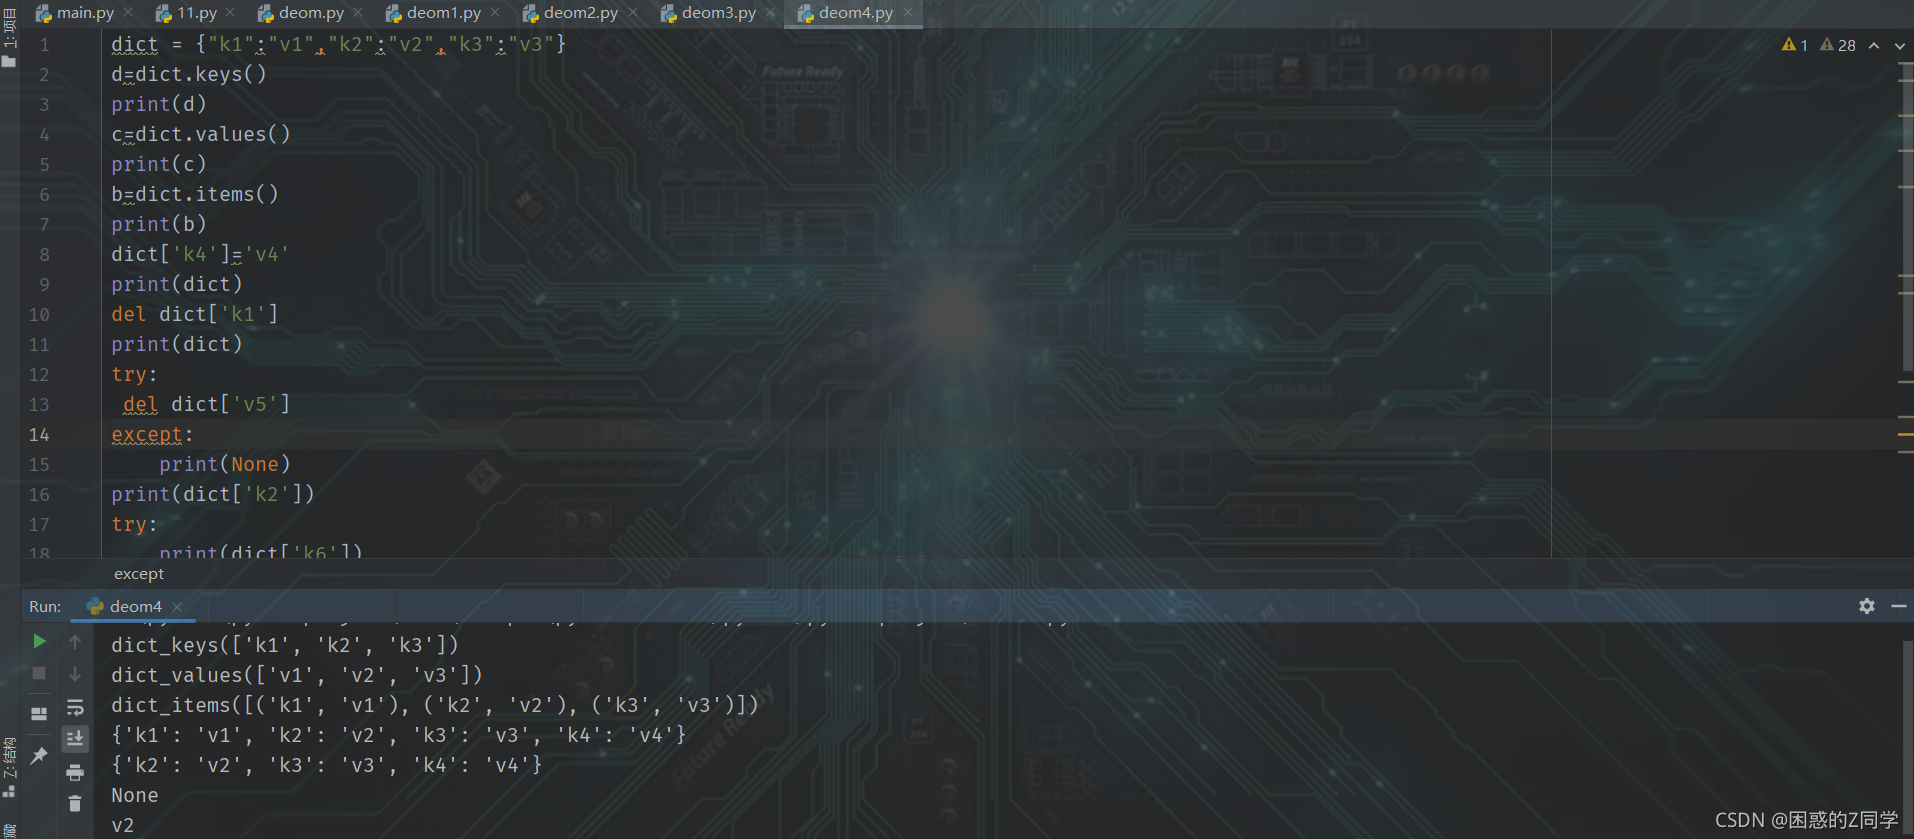
Task: Click the dict_values output line in console
Action: [x=297, y=675]
